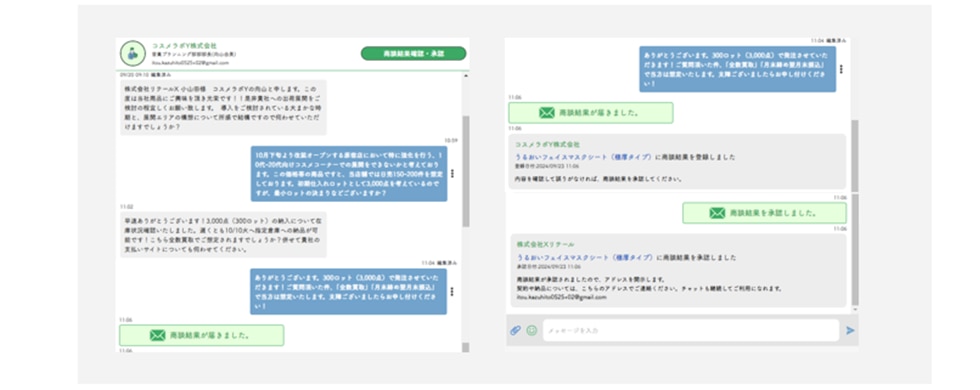The image size is (980, 390).
Task: Click 株式会社Xリテール heading in approved card
Action: (545, 244)
